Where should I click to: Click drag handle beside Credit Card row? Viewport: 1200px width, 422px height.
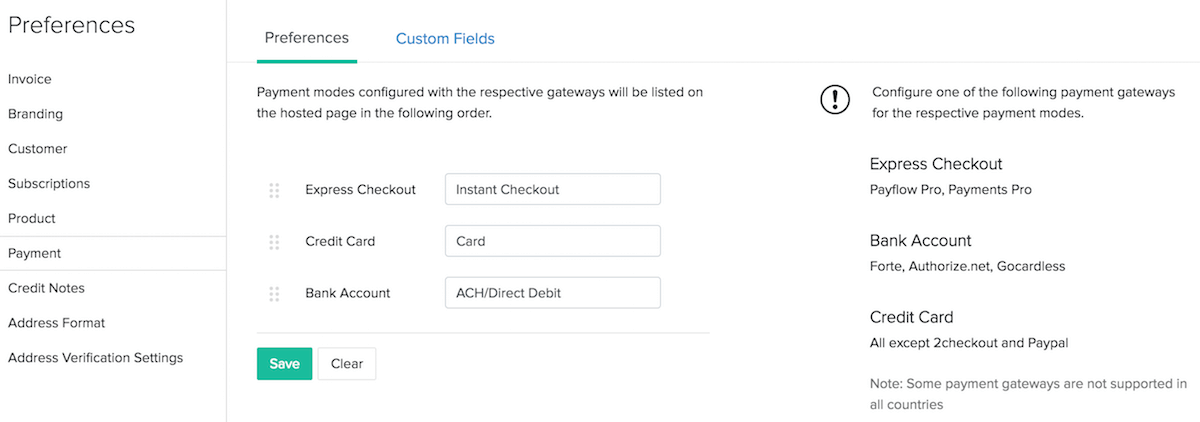click(x=274, y=242)
